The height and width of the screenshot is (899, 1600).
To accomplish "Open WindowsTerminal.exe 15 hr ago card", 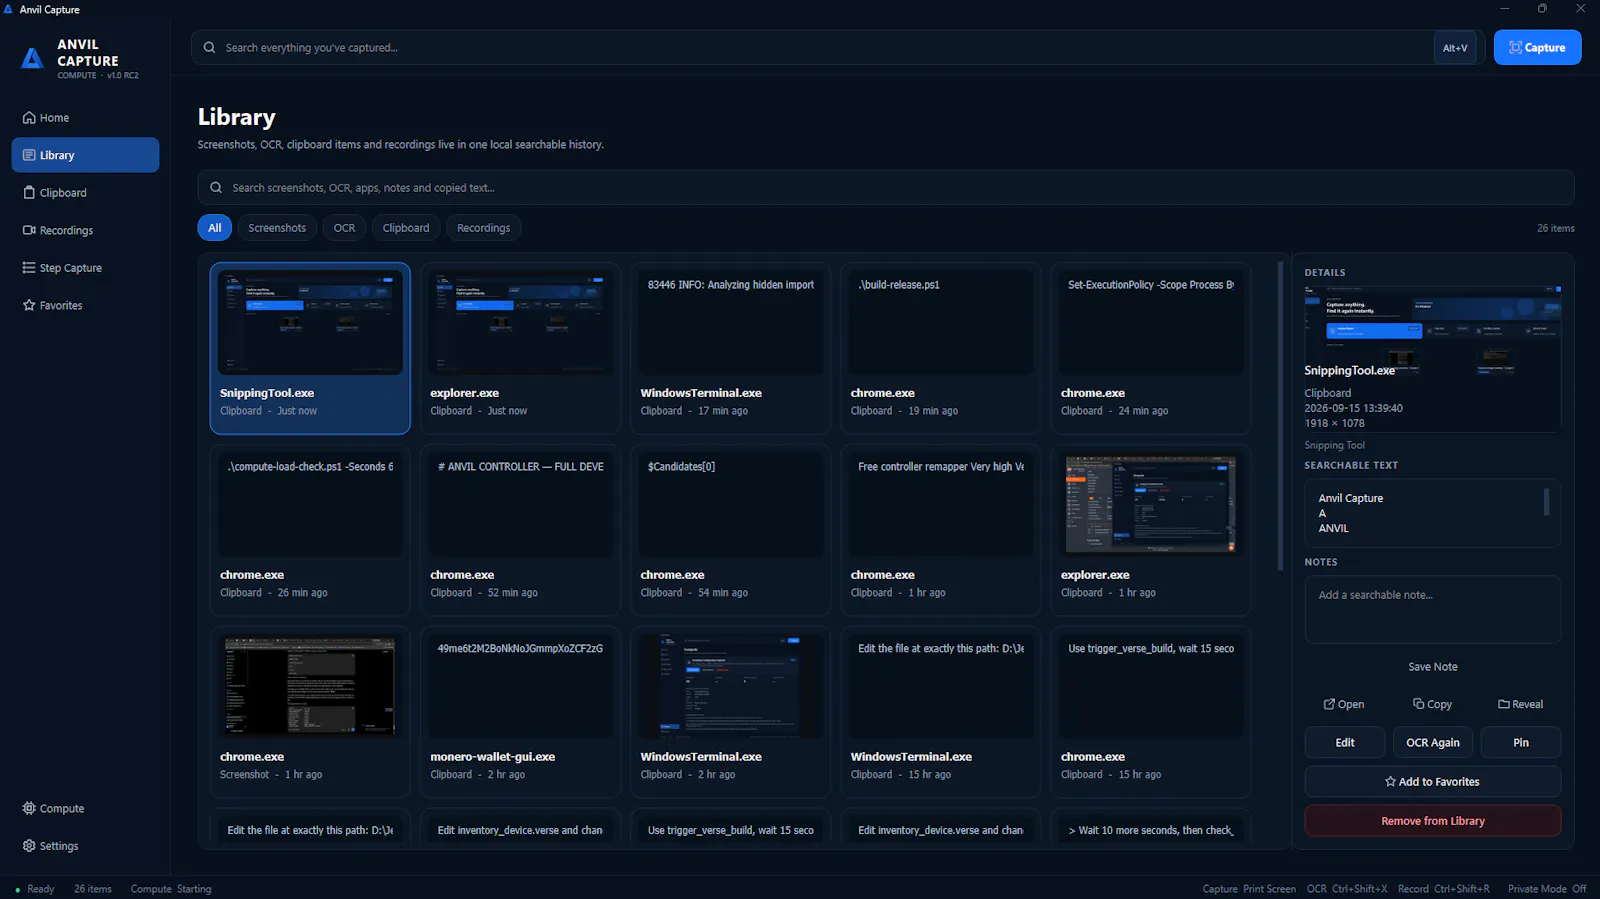I will click(x=941, y=712).
